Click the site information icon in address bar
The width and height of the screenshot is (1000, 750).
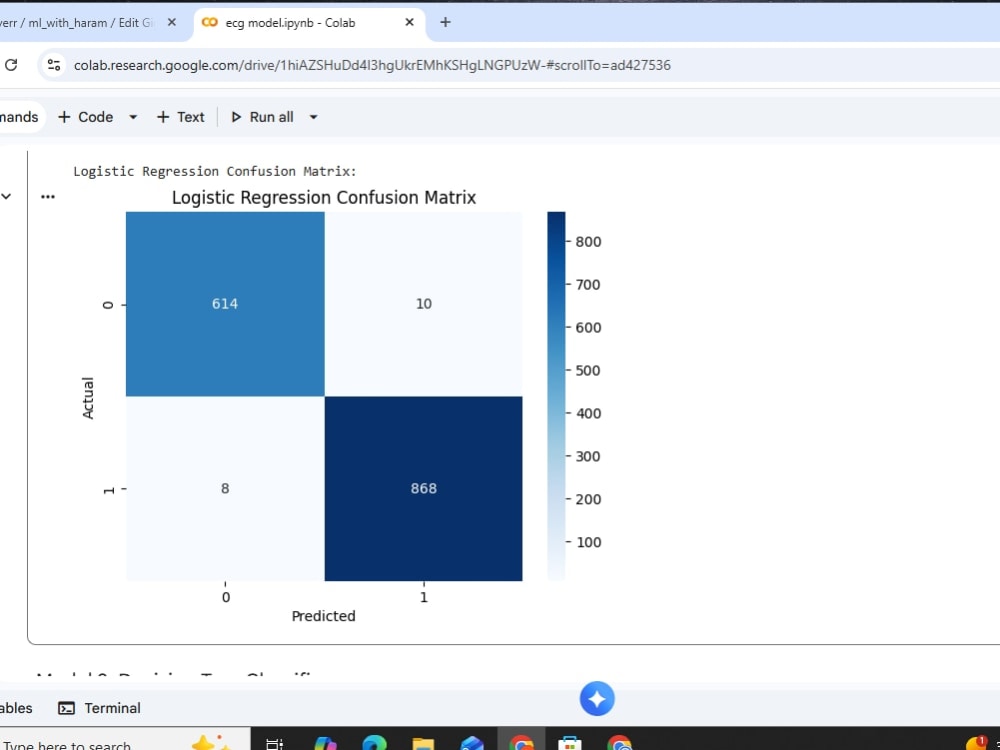coord(54,64)
